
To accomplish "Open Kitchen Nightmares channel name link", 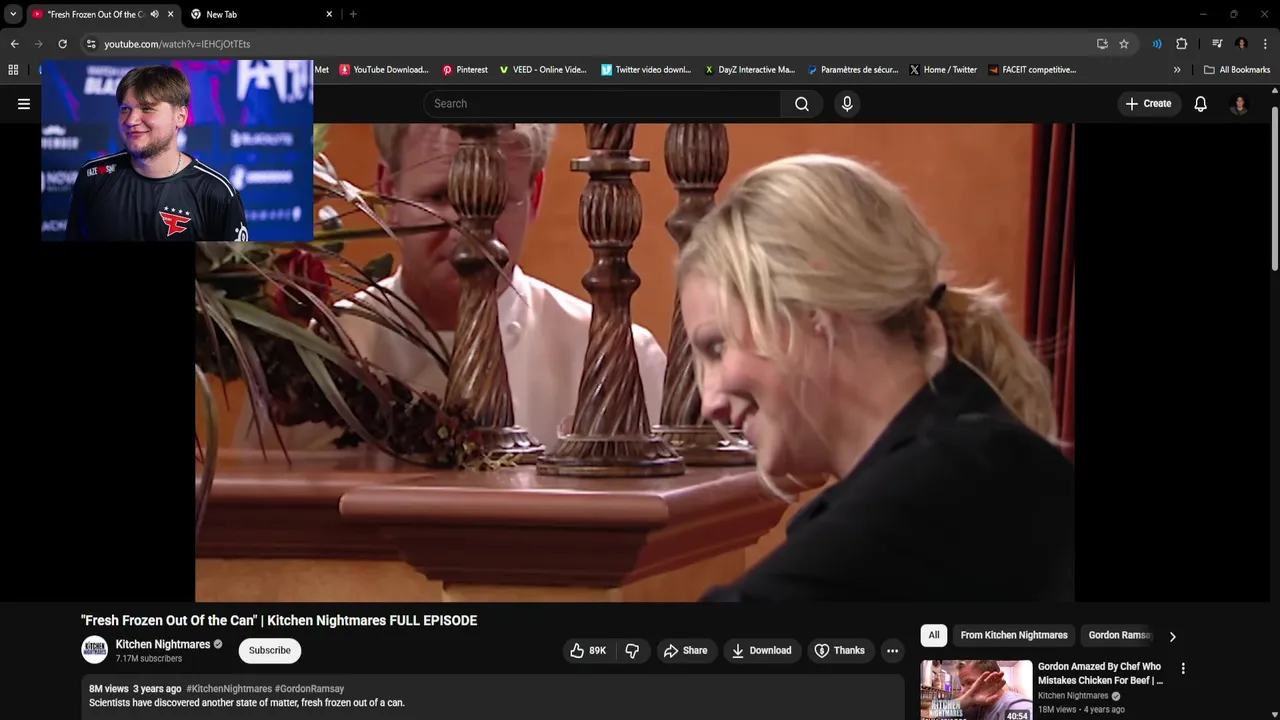I will click(x=163, y=644).
